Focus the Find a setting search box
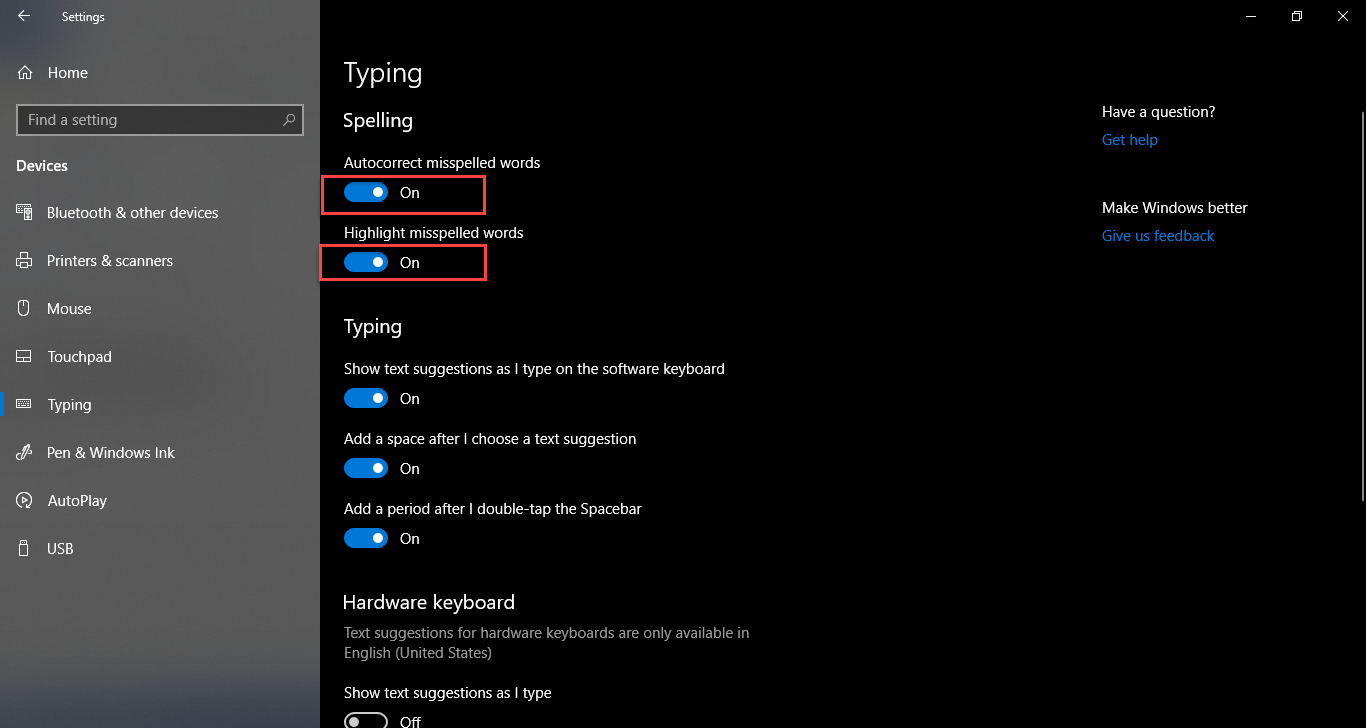Image resolution: width=1366 pixels, height=728 pixels. (150, 120)
